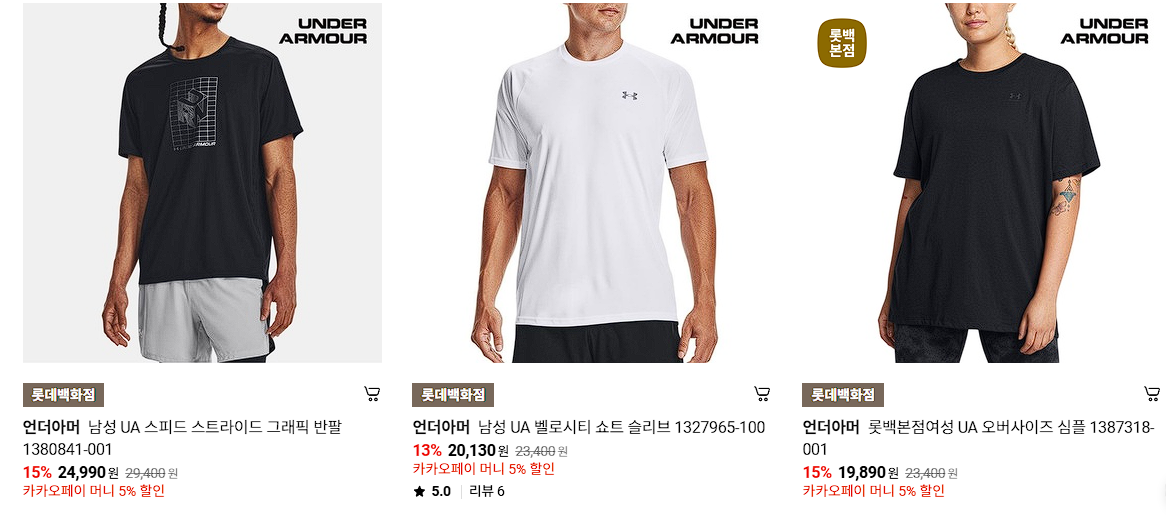Open 남성 UA 스피드 스트라이드 그래픽 반팔 title
Viewport: 1166px width, 515px height.
pyautogui.click(x=216, y=427)
